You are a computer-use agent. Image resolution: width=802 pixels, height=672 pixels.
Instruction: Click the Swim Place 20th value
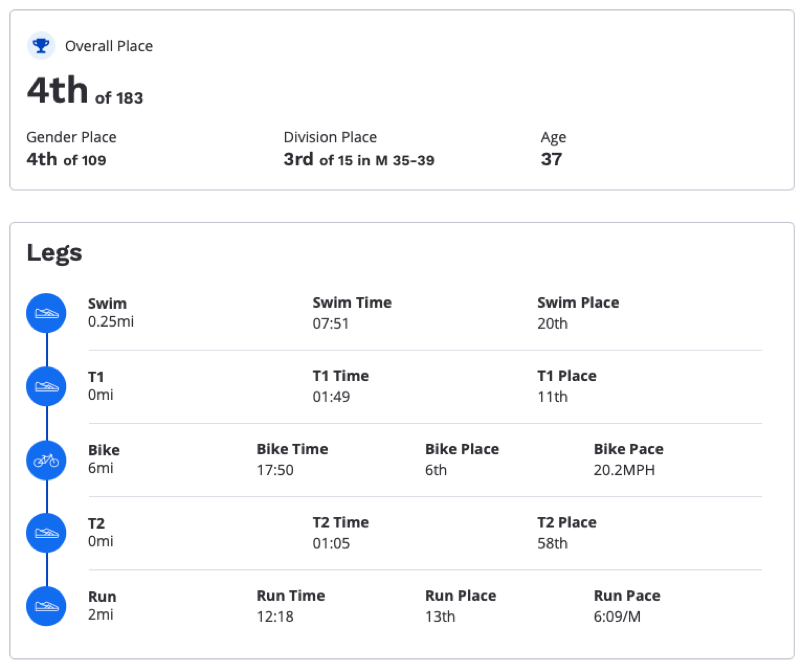pyautogui.click(x=552, y=324)
